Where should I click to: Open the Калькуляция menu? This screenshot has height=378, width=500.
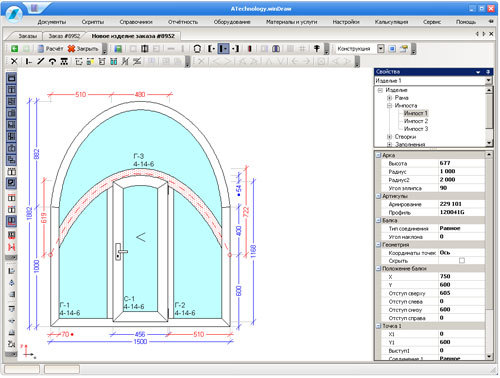click(391, 22)
